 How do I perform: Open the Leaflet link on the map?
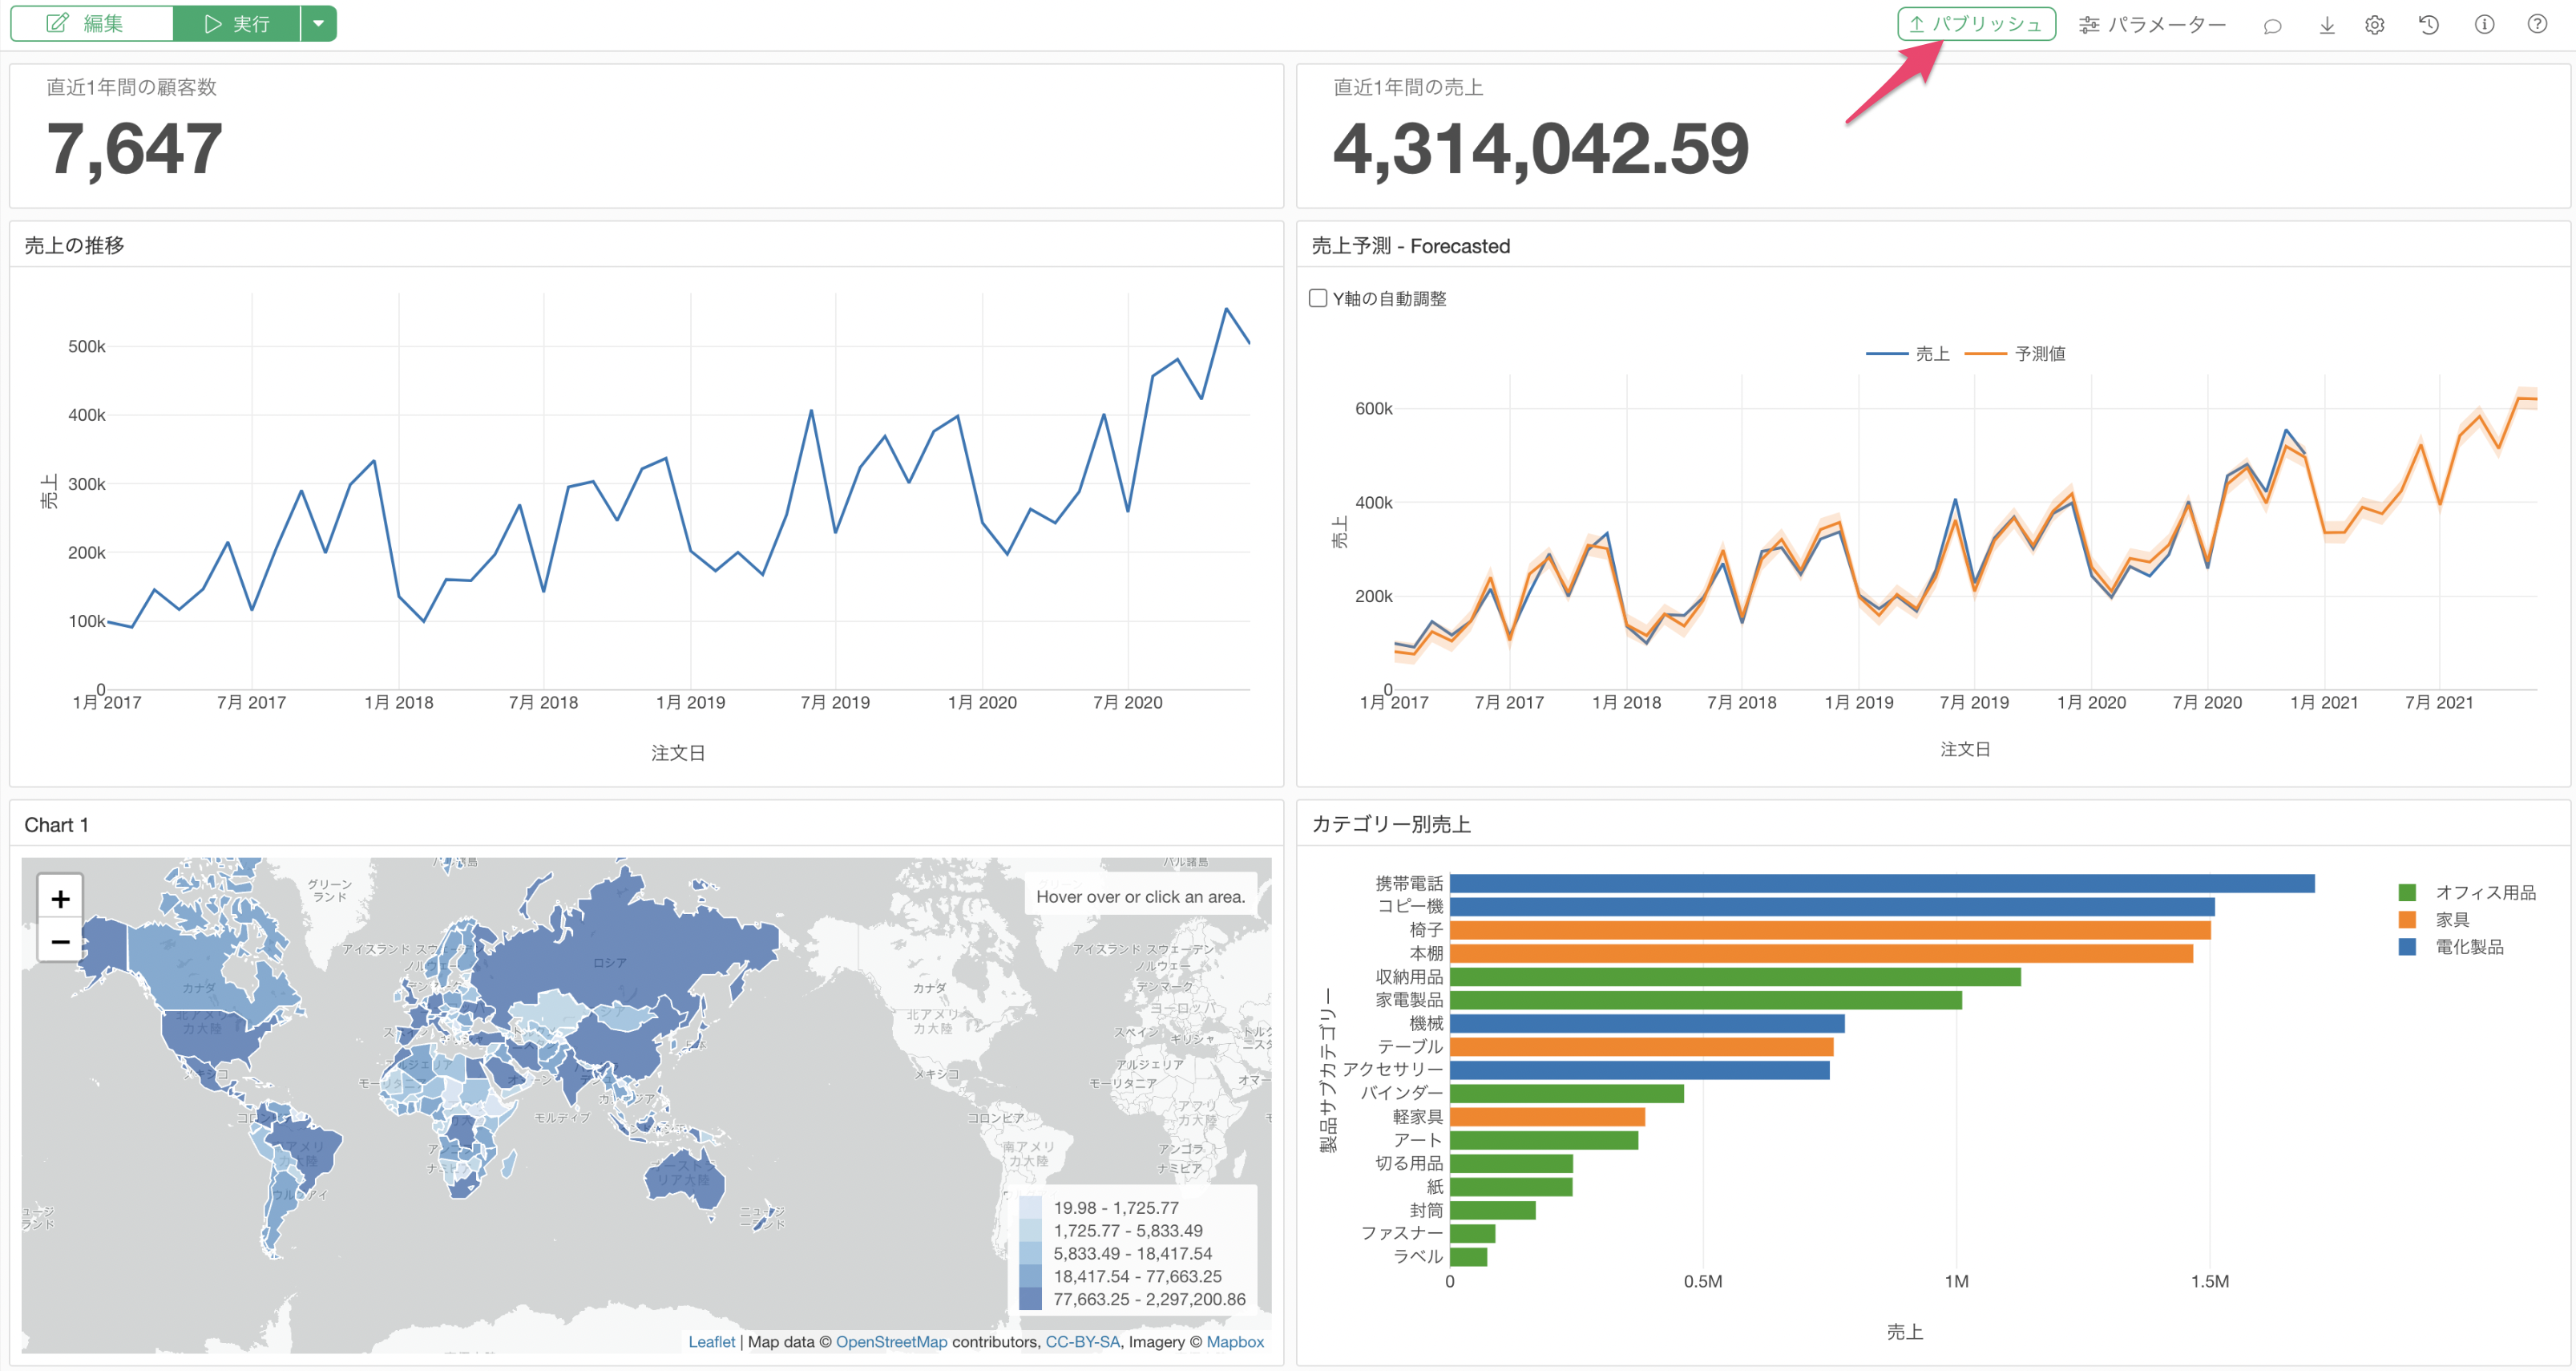[711, 1342]
